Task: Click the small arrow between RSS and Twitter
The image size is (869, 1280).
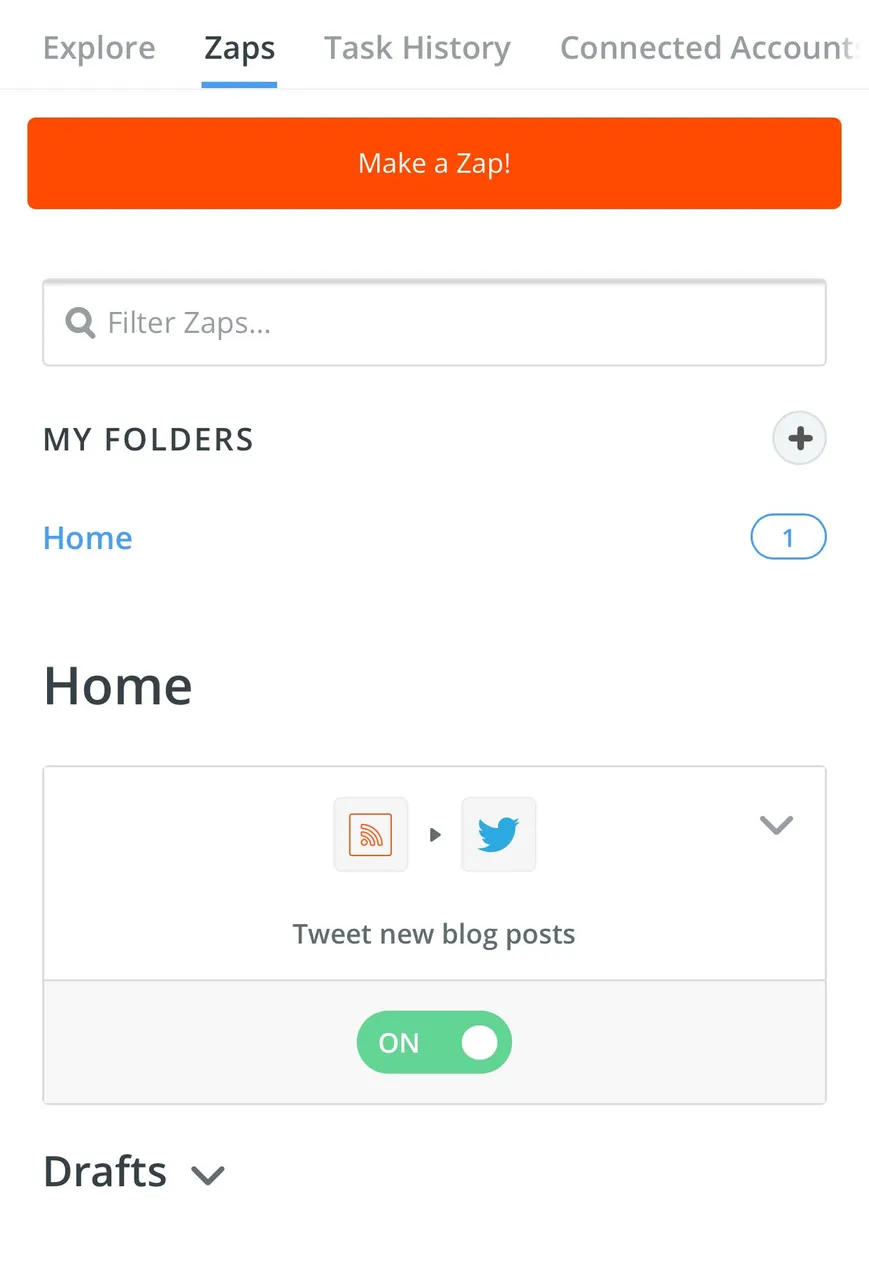Action: pyautogui.click(x=435, y=834)
